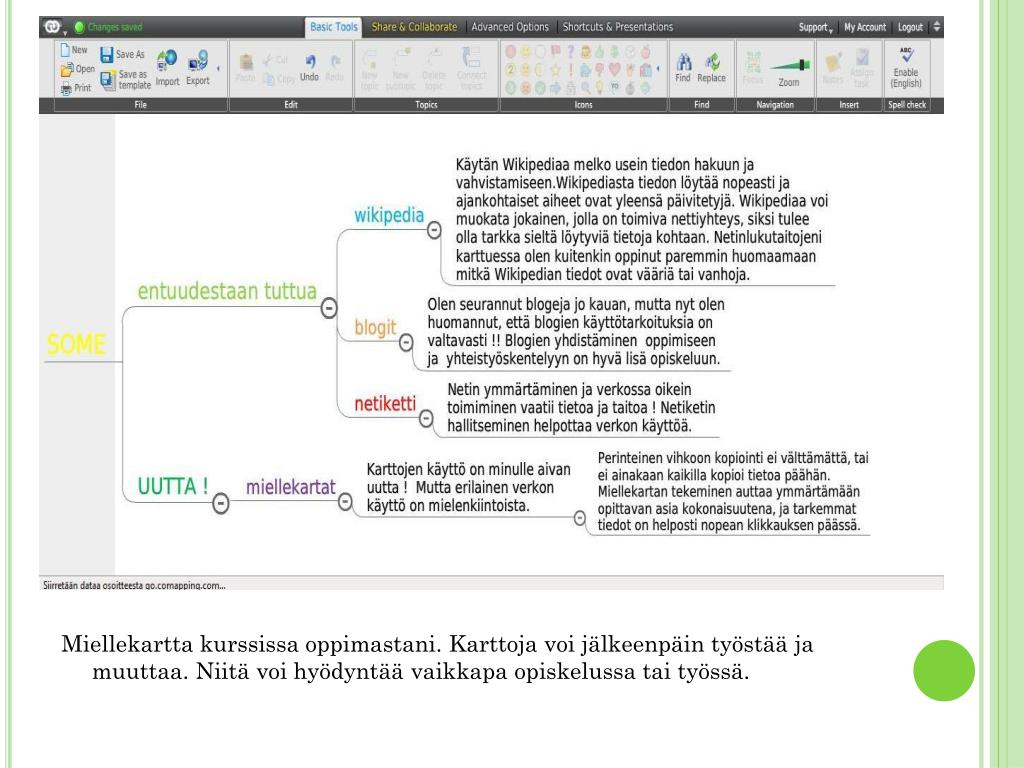The image size is (1024, 768).
Task: Click the New topic icon
Action: [370, 58]
